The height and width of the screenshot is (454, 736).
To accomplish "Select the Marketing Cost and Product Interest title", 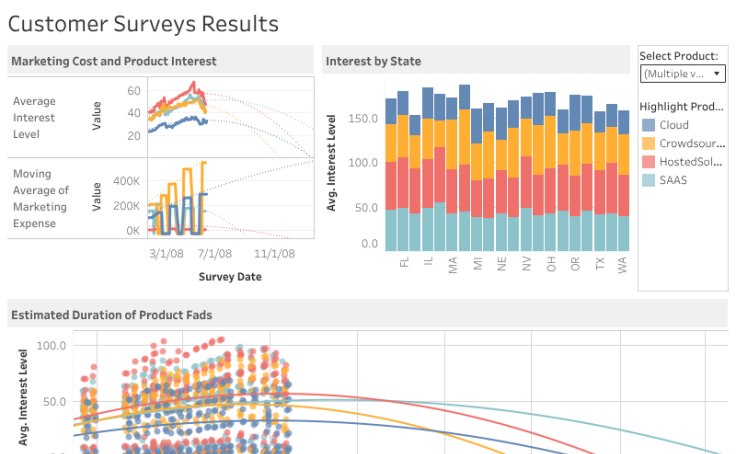I will (114, 61).
